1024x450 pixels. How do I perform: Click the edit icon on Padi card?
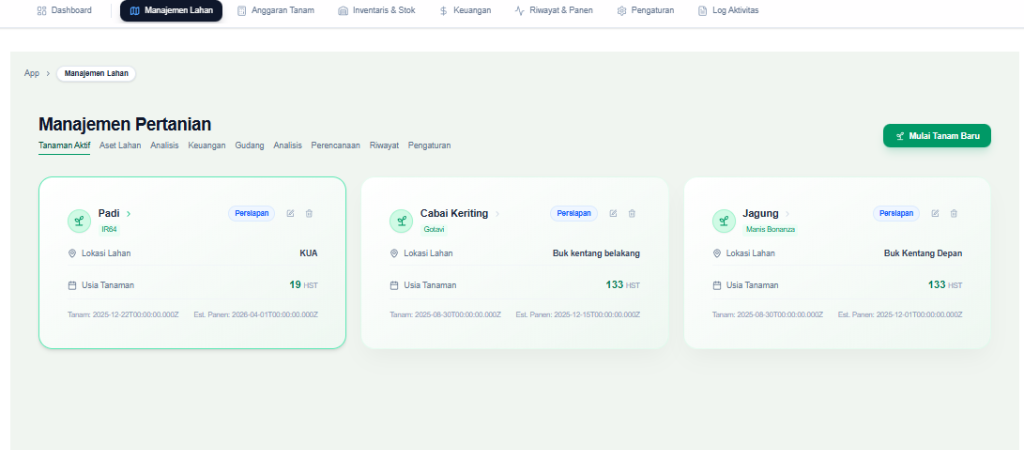click(x=291, y=213)
